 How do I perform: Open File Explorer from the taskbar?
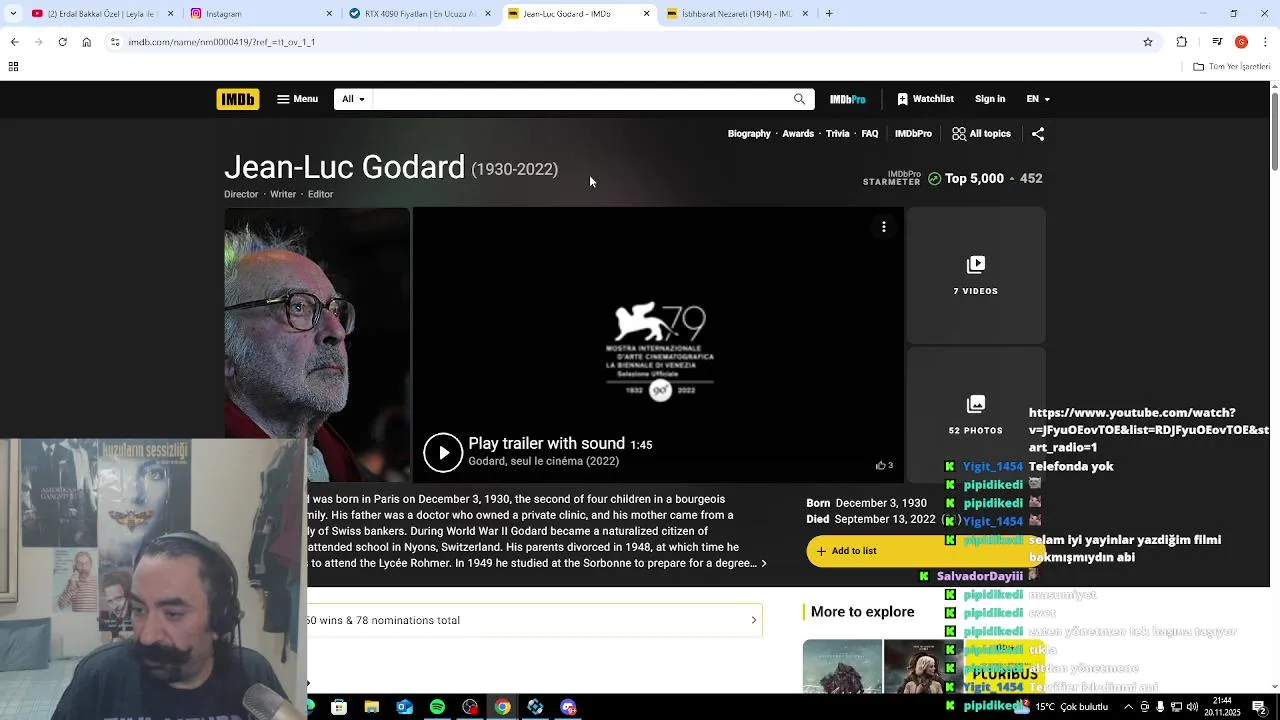(x=371, y=707)
